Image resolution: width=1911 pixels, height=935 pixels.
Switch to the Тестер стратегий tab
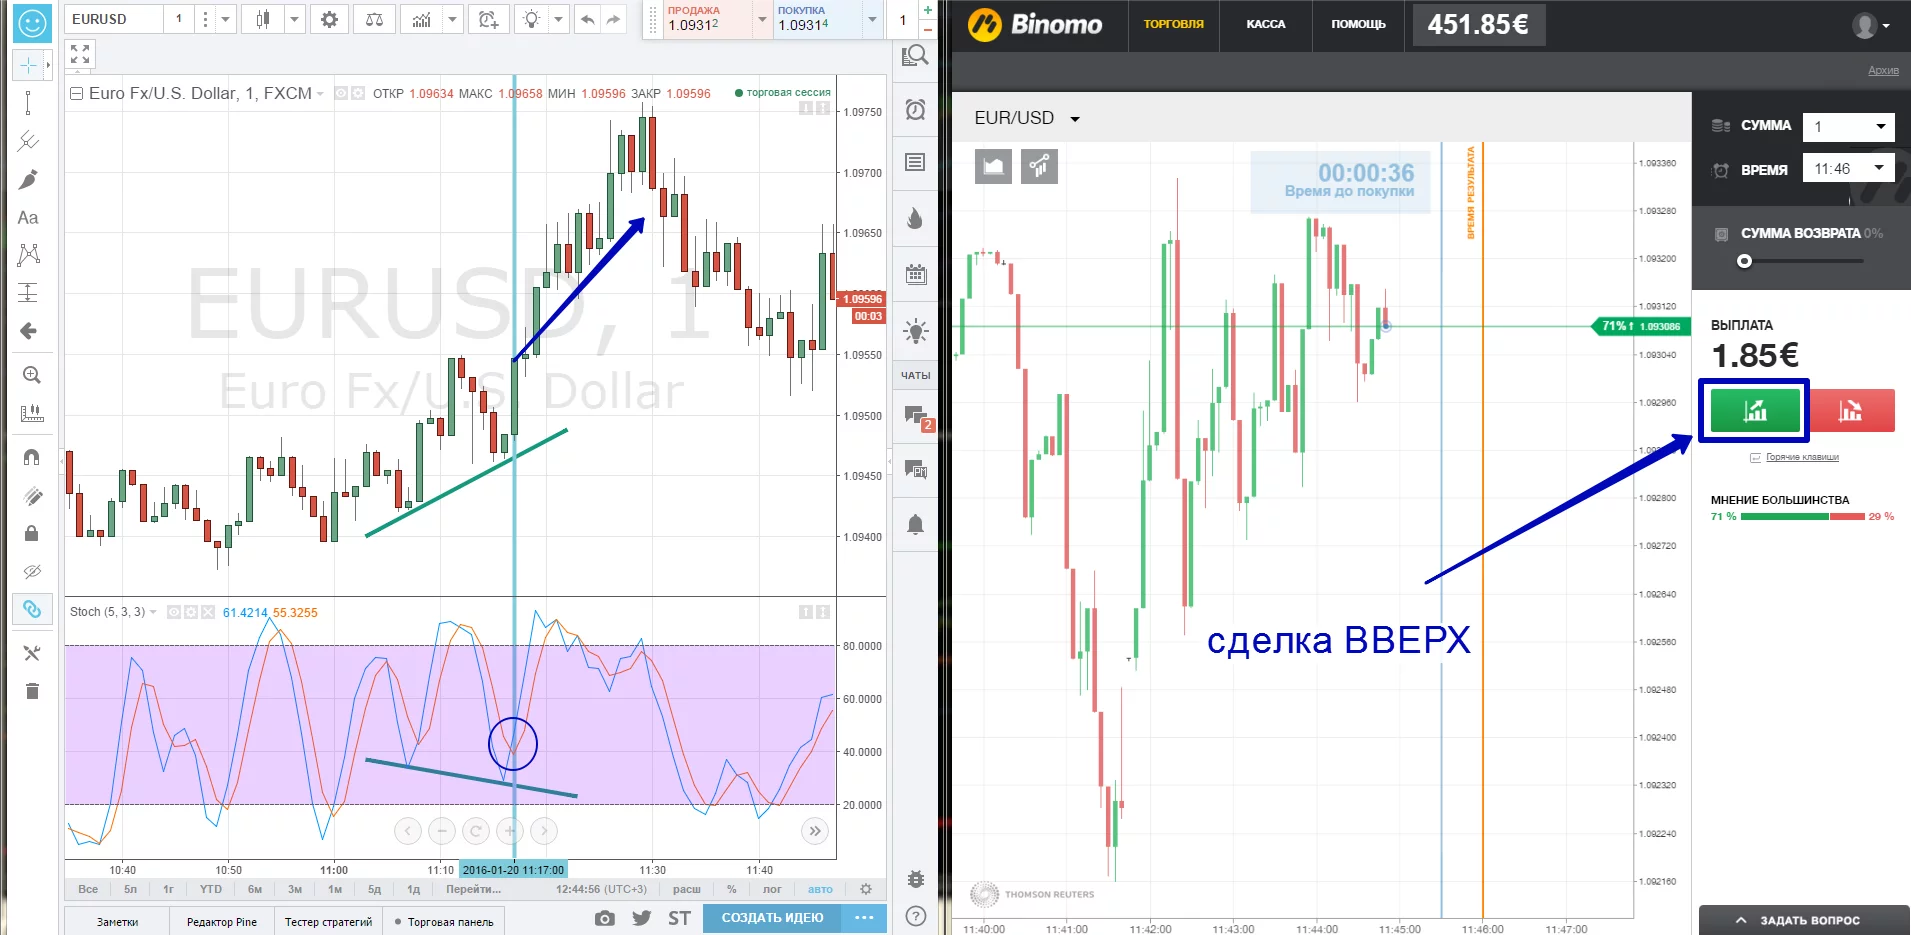[x=328, y=922]
